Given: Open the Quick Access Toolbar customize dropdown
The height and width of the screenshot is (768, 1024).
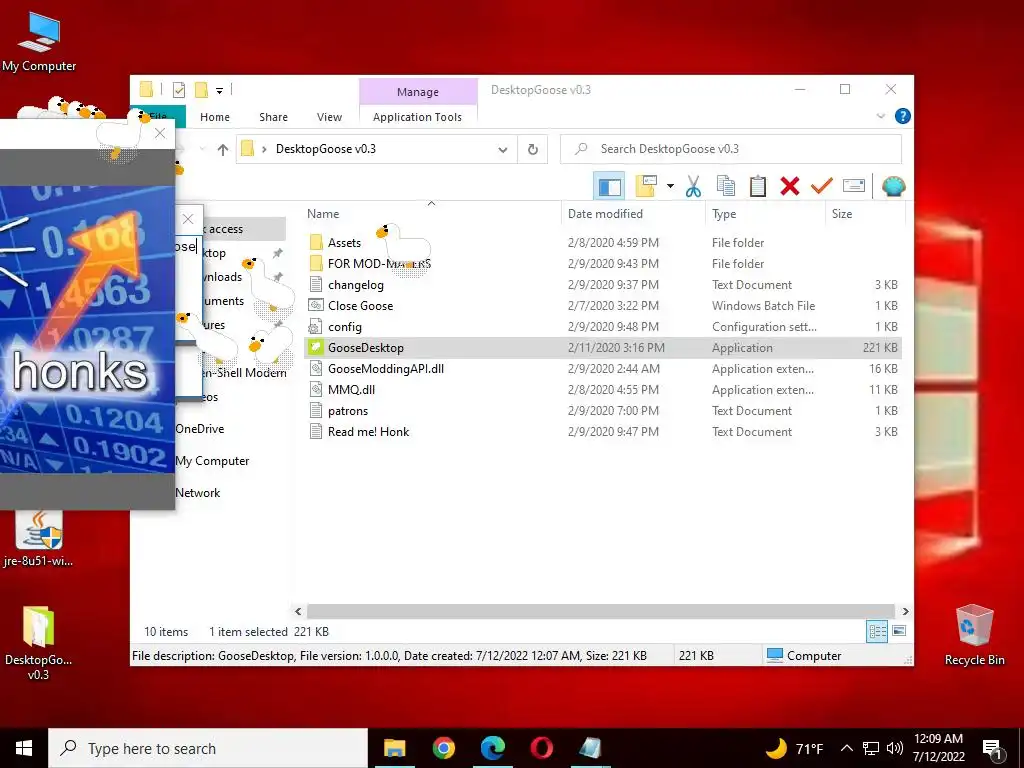Looking at the screenshot, I should [219, 90].
